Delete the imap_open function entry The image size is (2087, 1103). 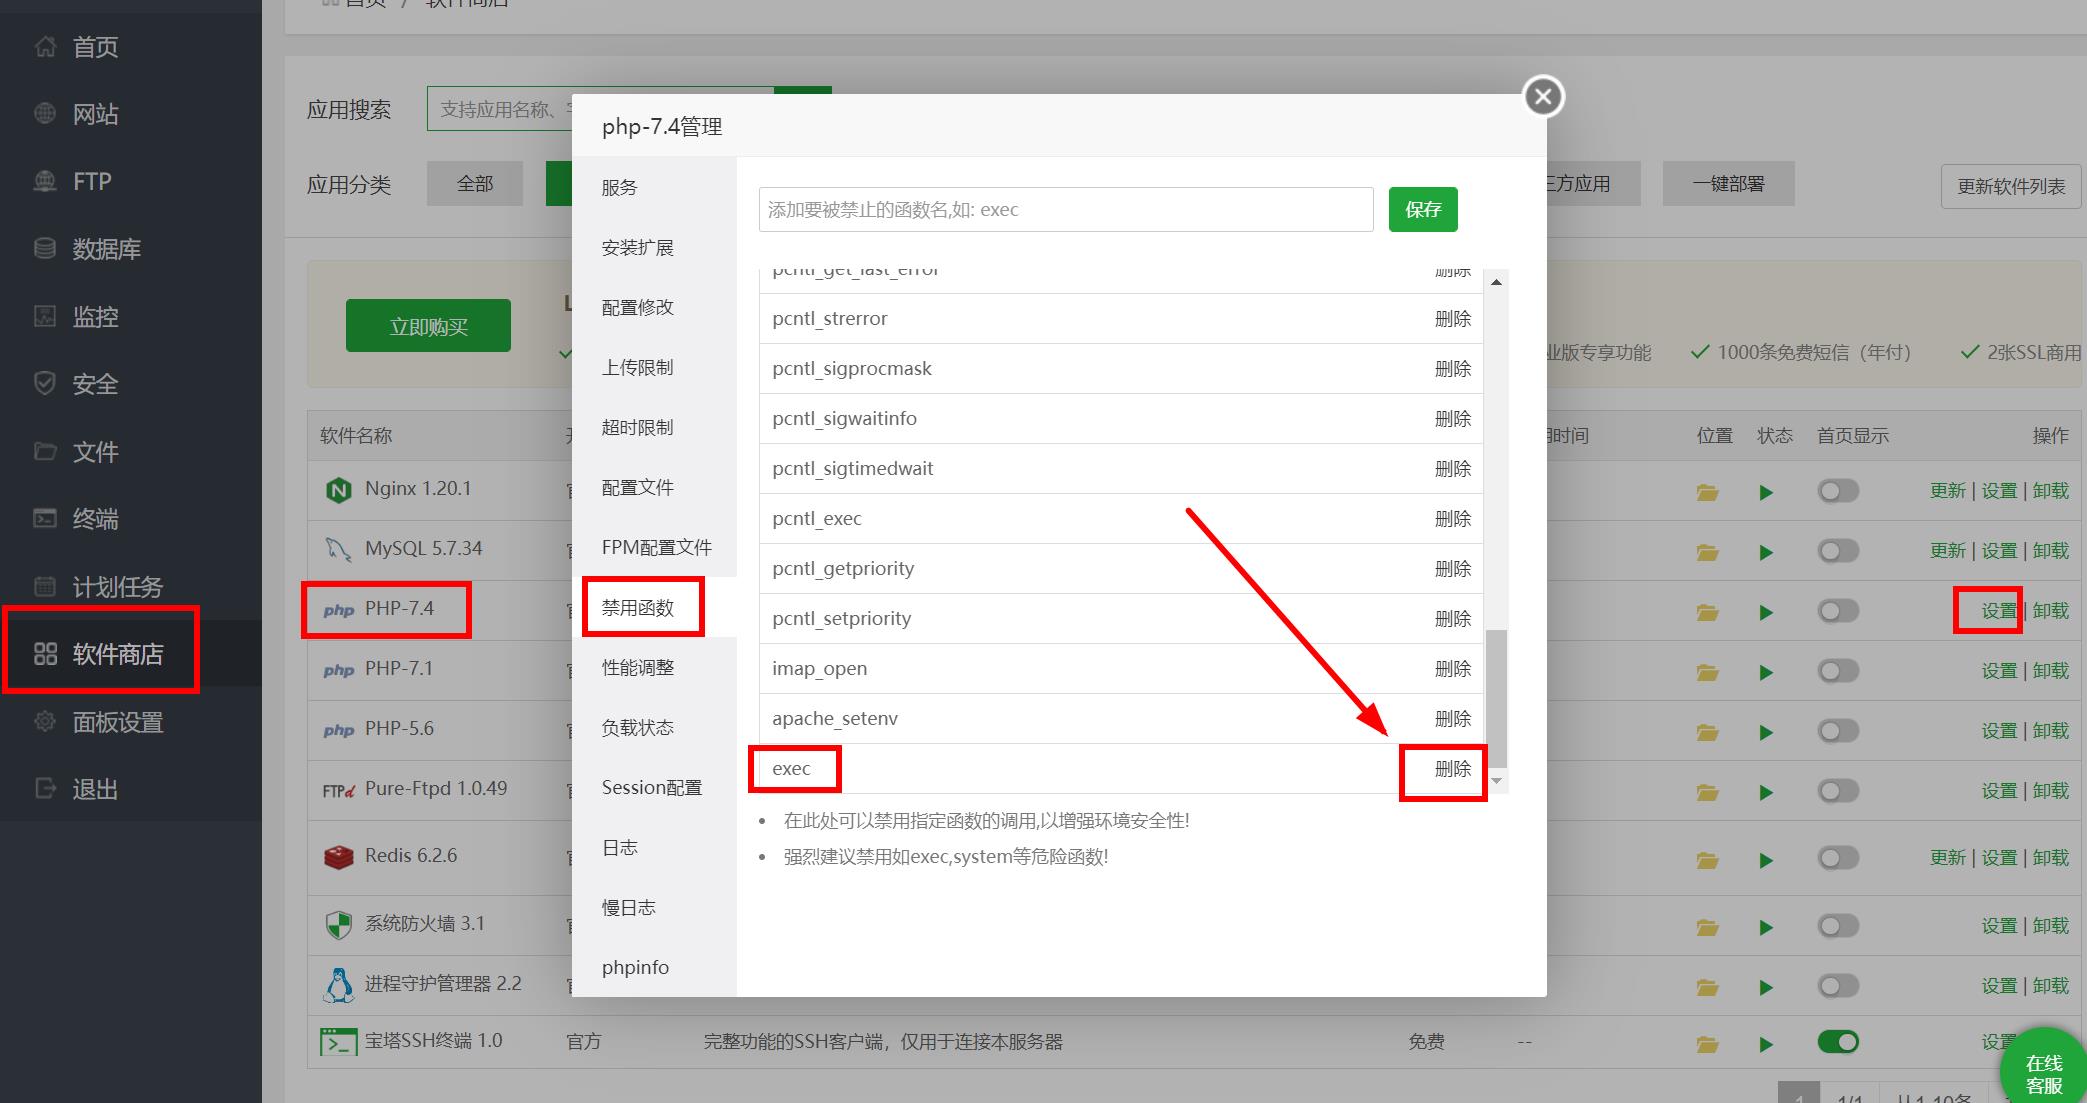(x=1452, y=669)
